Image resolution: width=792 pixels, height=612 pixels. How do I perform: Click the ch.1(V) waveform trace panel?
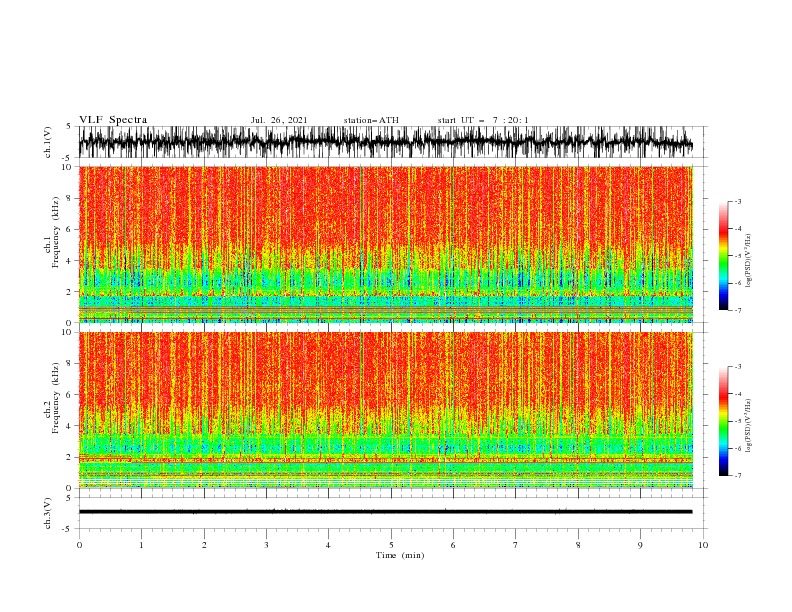pos(392,142)
